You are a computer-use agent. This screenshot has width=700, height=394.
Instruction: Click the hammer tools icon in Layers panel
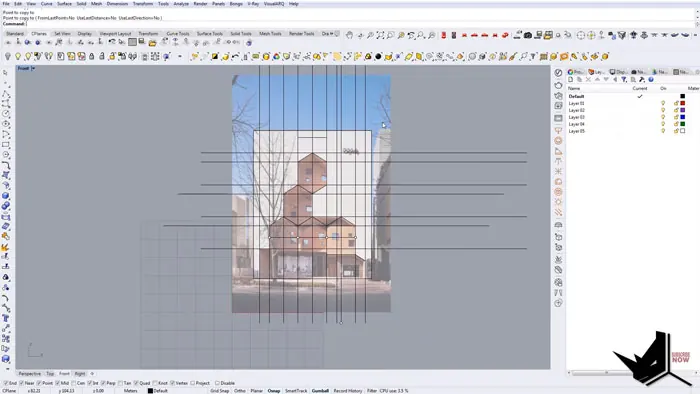(642, 79)
